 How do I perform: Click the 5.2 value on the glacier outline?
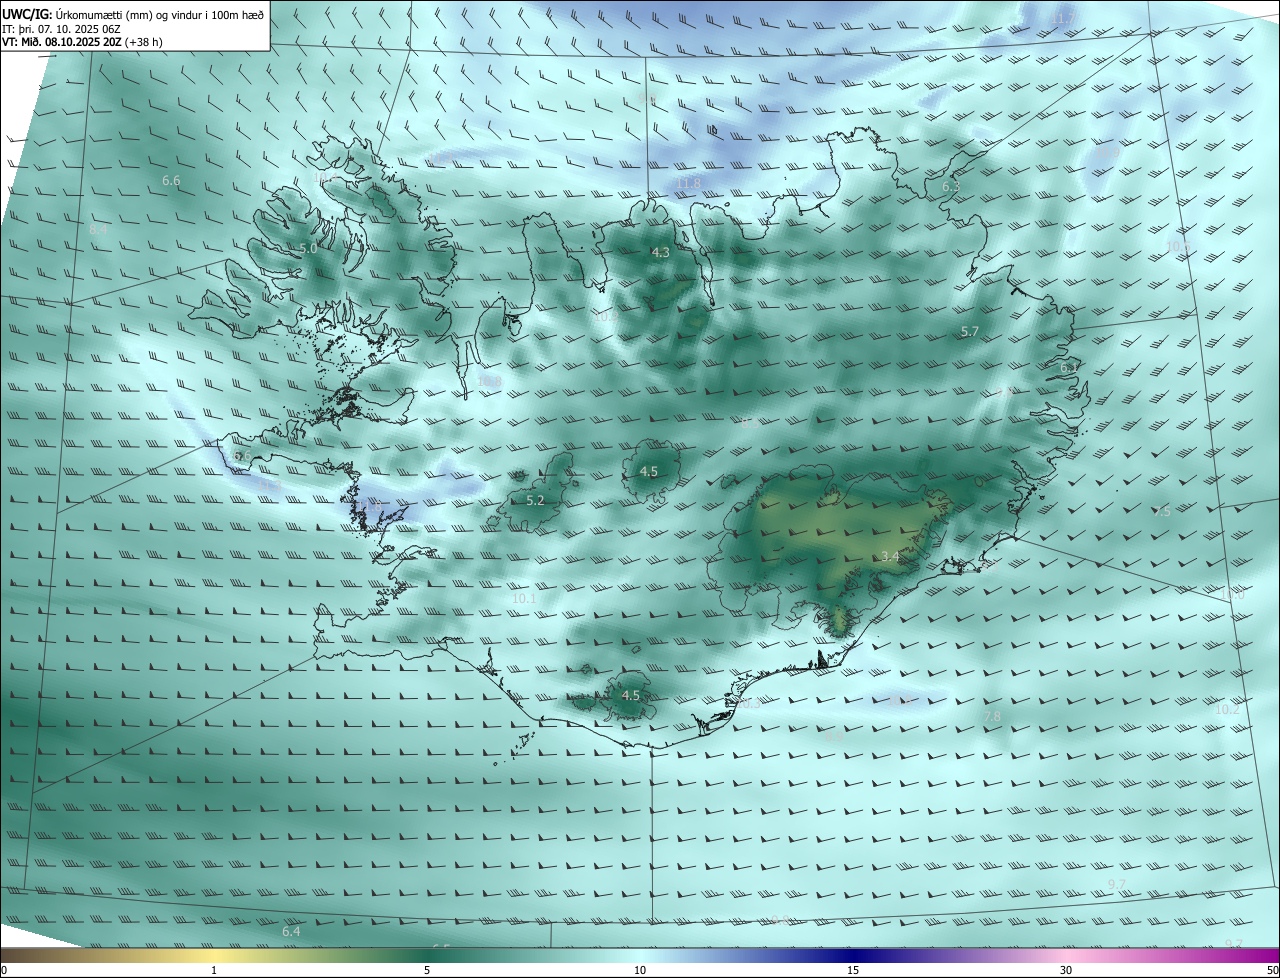535,500
